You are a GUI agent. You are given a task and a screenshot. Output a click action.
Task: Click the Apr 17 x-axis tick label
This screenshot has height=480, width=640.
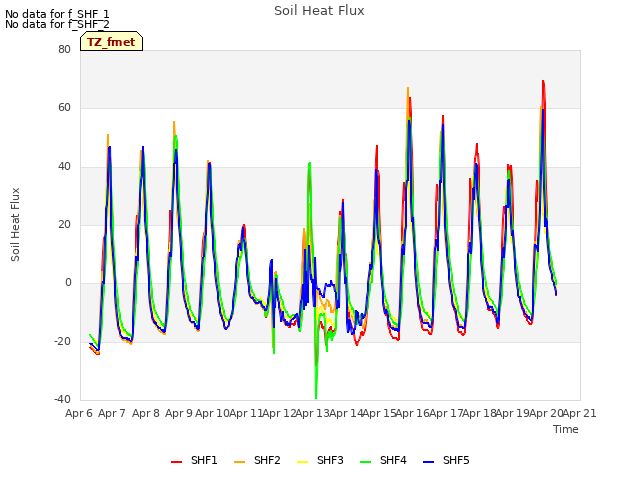coord(446,413)
